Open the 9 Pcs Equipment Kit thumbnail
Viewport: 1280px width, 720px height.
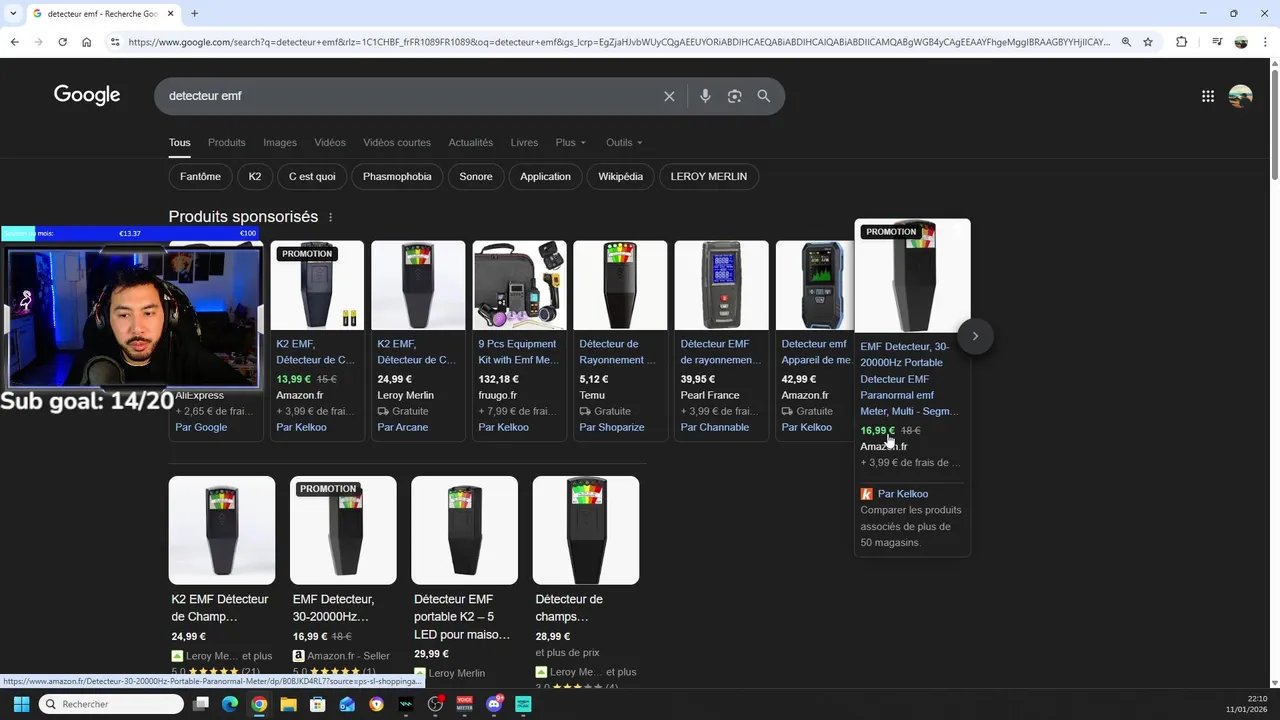pyautogui.click(x=519, y=285)
